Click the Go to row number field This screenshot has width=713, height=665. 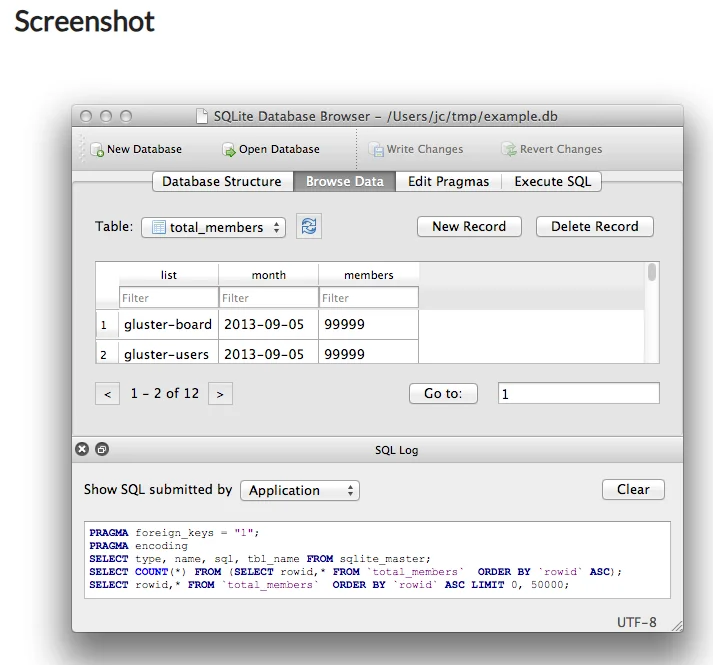click(578, 393)
